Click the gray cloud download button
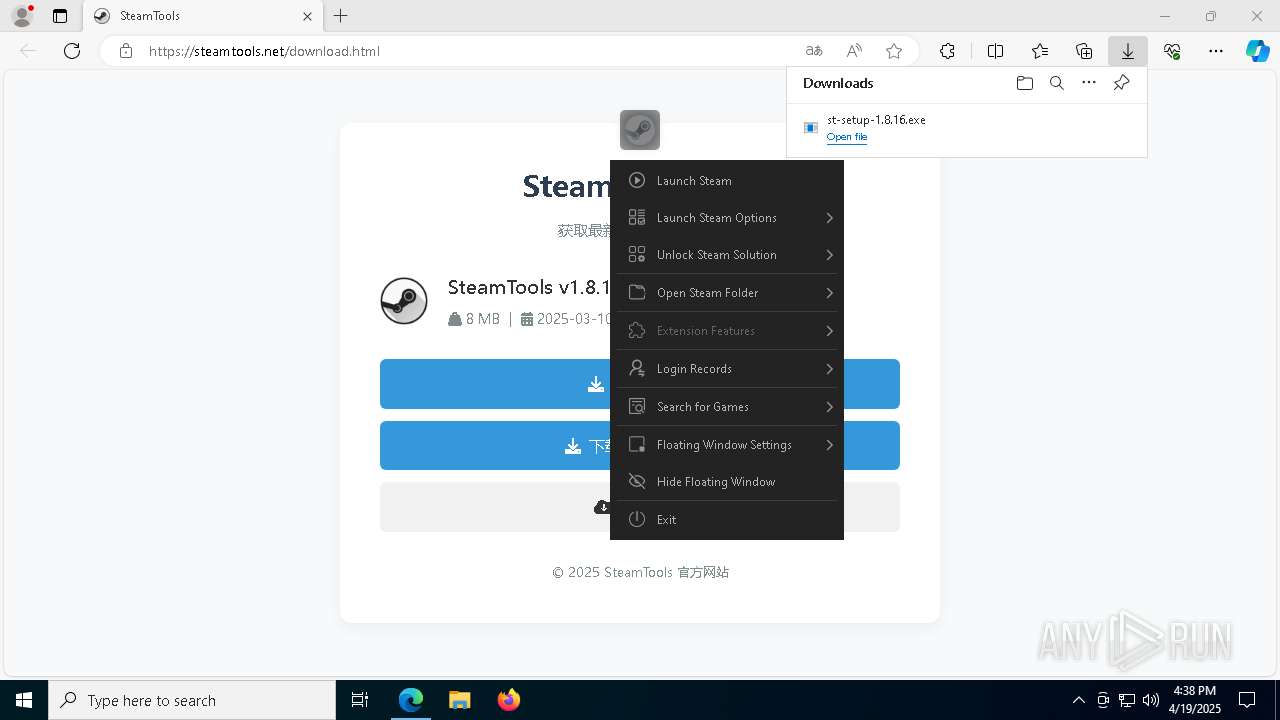 (x=640, y=507)
